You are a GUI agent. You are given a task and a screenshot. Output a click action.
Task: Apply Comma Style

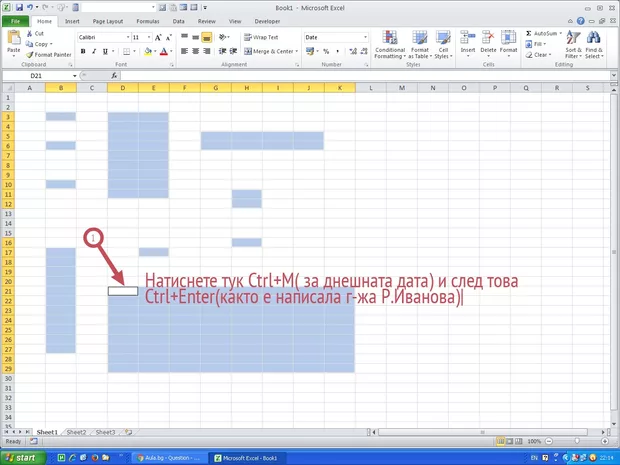click(337, 51)
